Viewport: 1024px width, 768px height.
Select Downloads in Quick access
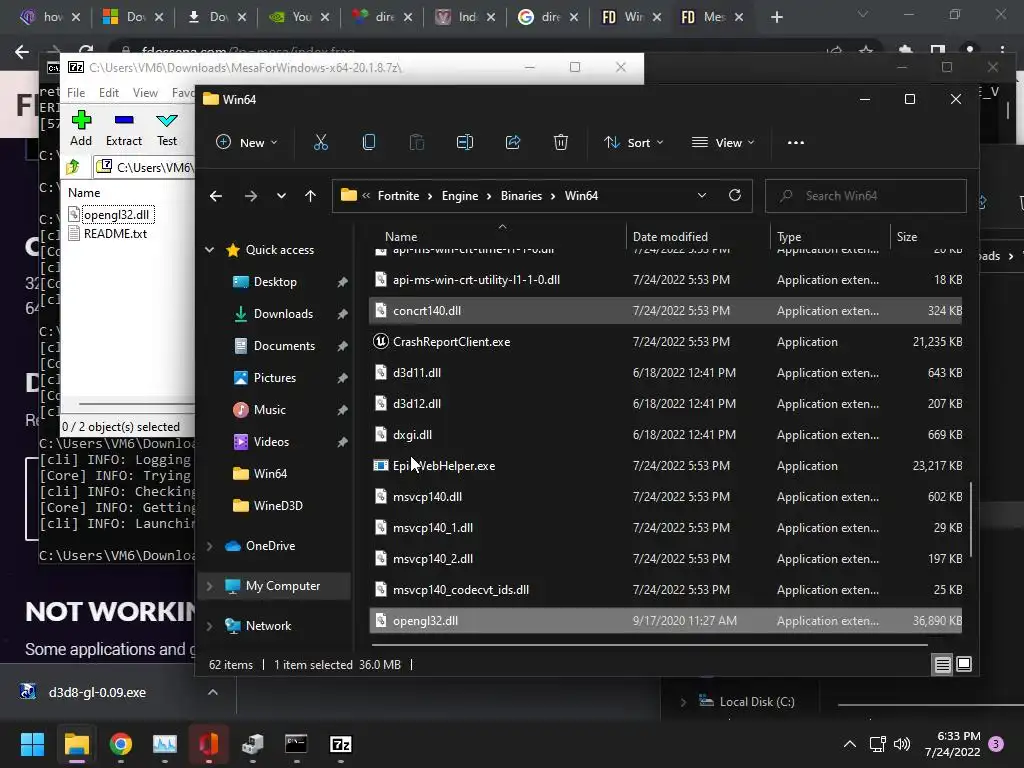[283, 314]
